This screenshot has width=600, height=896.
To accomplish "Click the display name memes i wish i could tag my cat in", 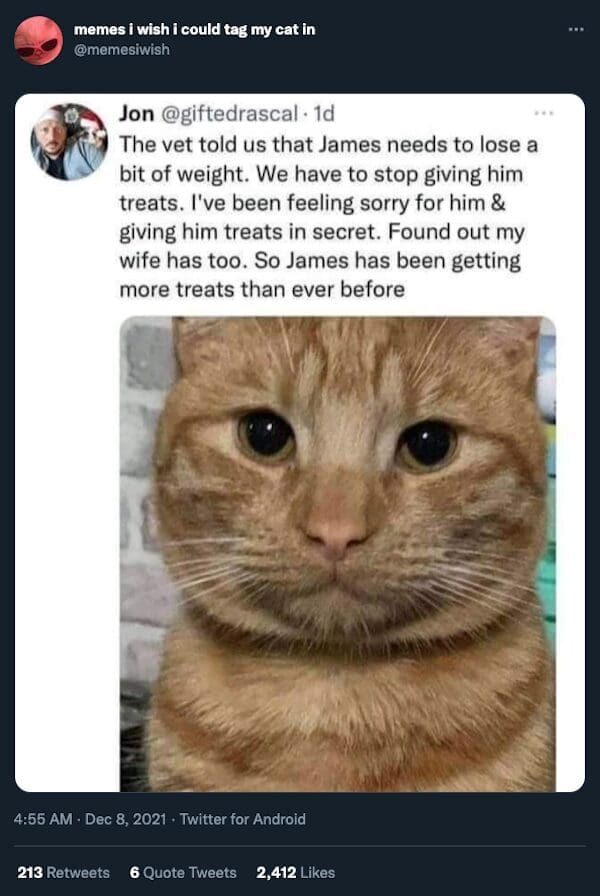I will coord(194,29).
